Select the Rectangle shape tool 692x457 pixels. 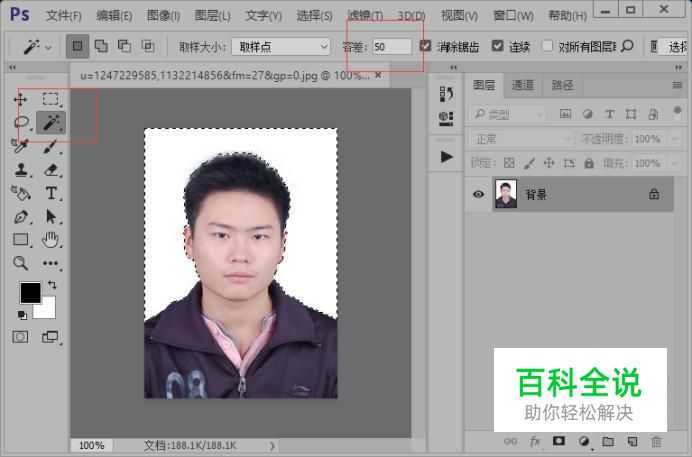coord(21,240)
